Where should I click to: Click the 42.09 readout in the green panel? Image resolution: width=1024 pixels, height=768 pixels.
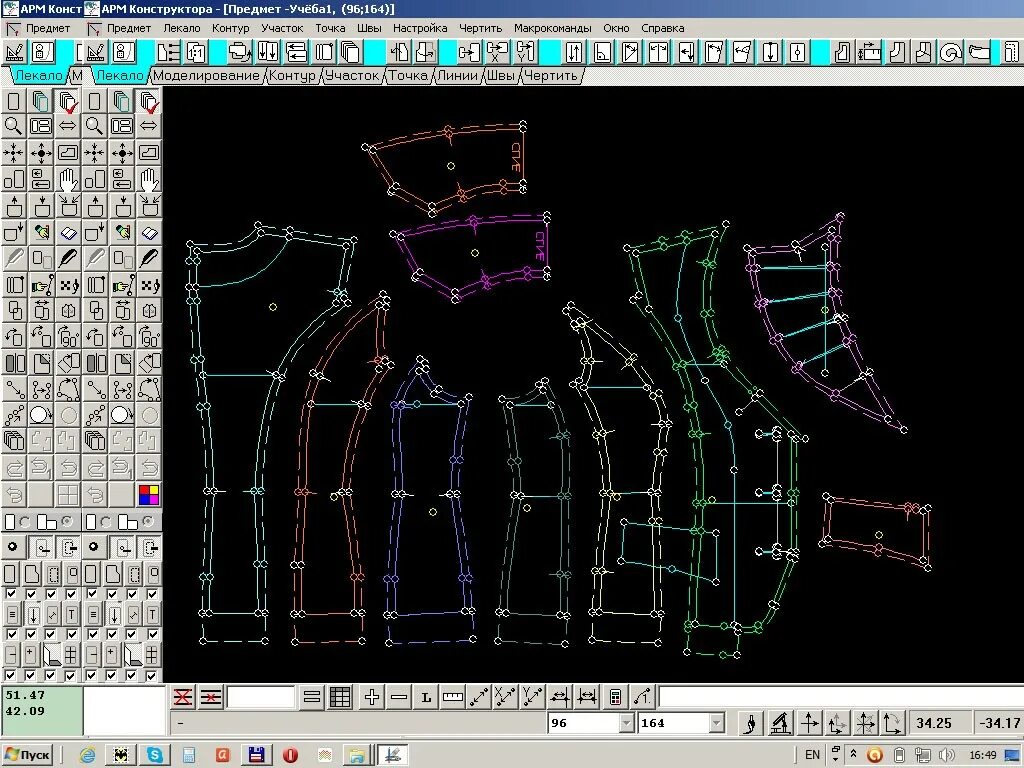click(x=25, y=711)
